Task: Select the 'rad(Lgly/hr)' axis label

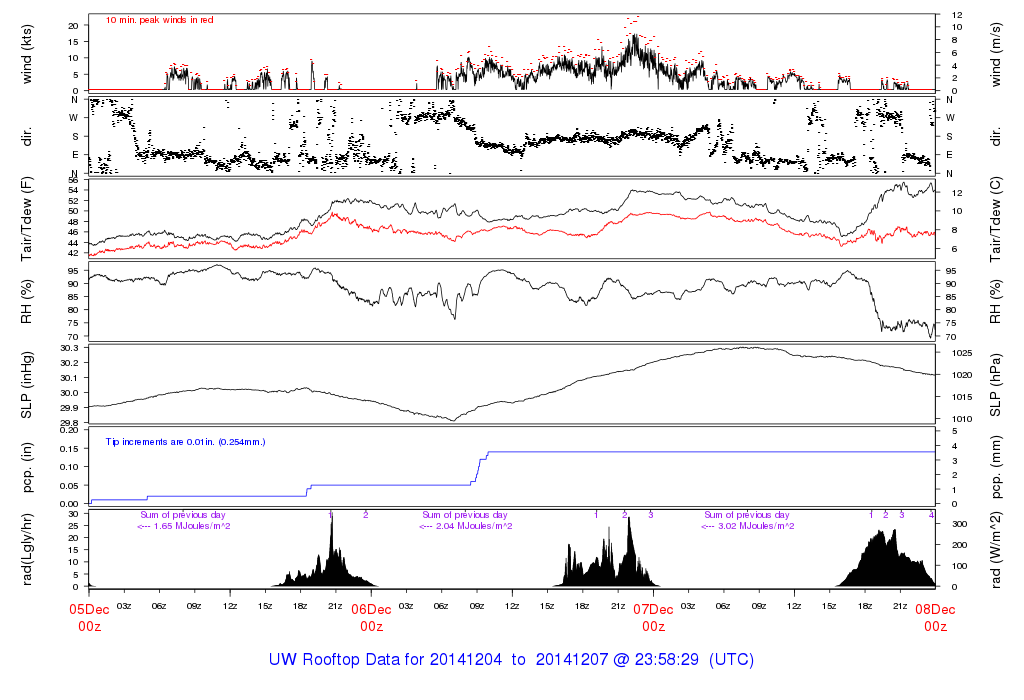Action: pyautogui.click(x=26, y=550)
